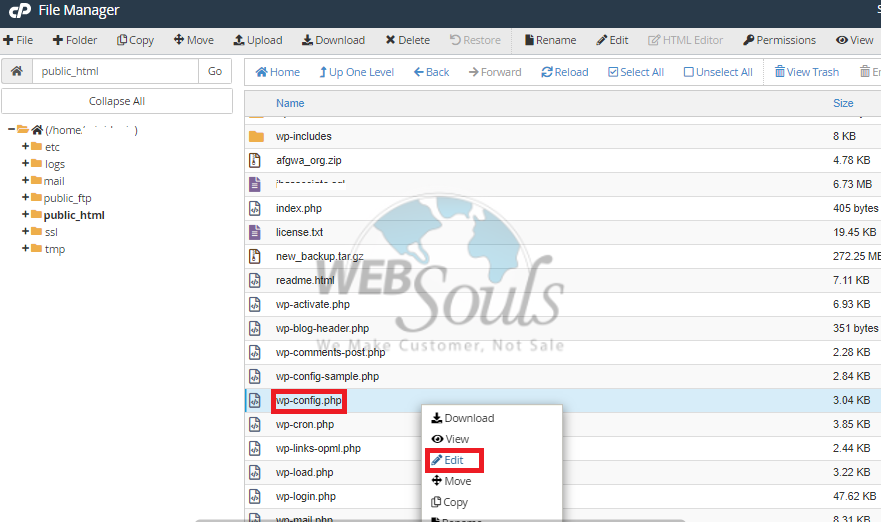Viewport: 885px width, 522px height.
Task: Expand the ssl folder in tree
Action: (x=25, y=231)
